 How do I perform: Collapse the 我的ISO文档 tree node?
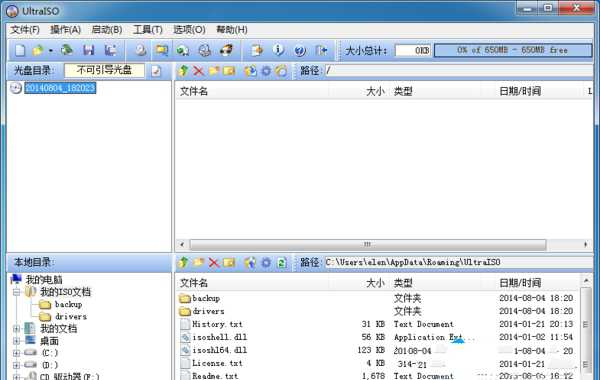point(16,292)
